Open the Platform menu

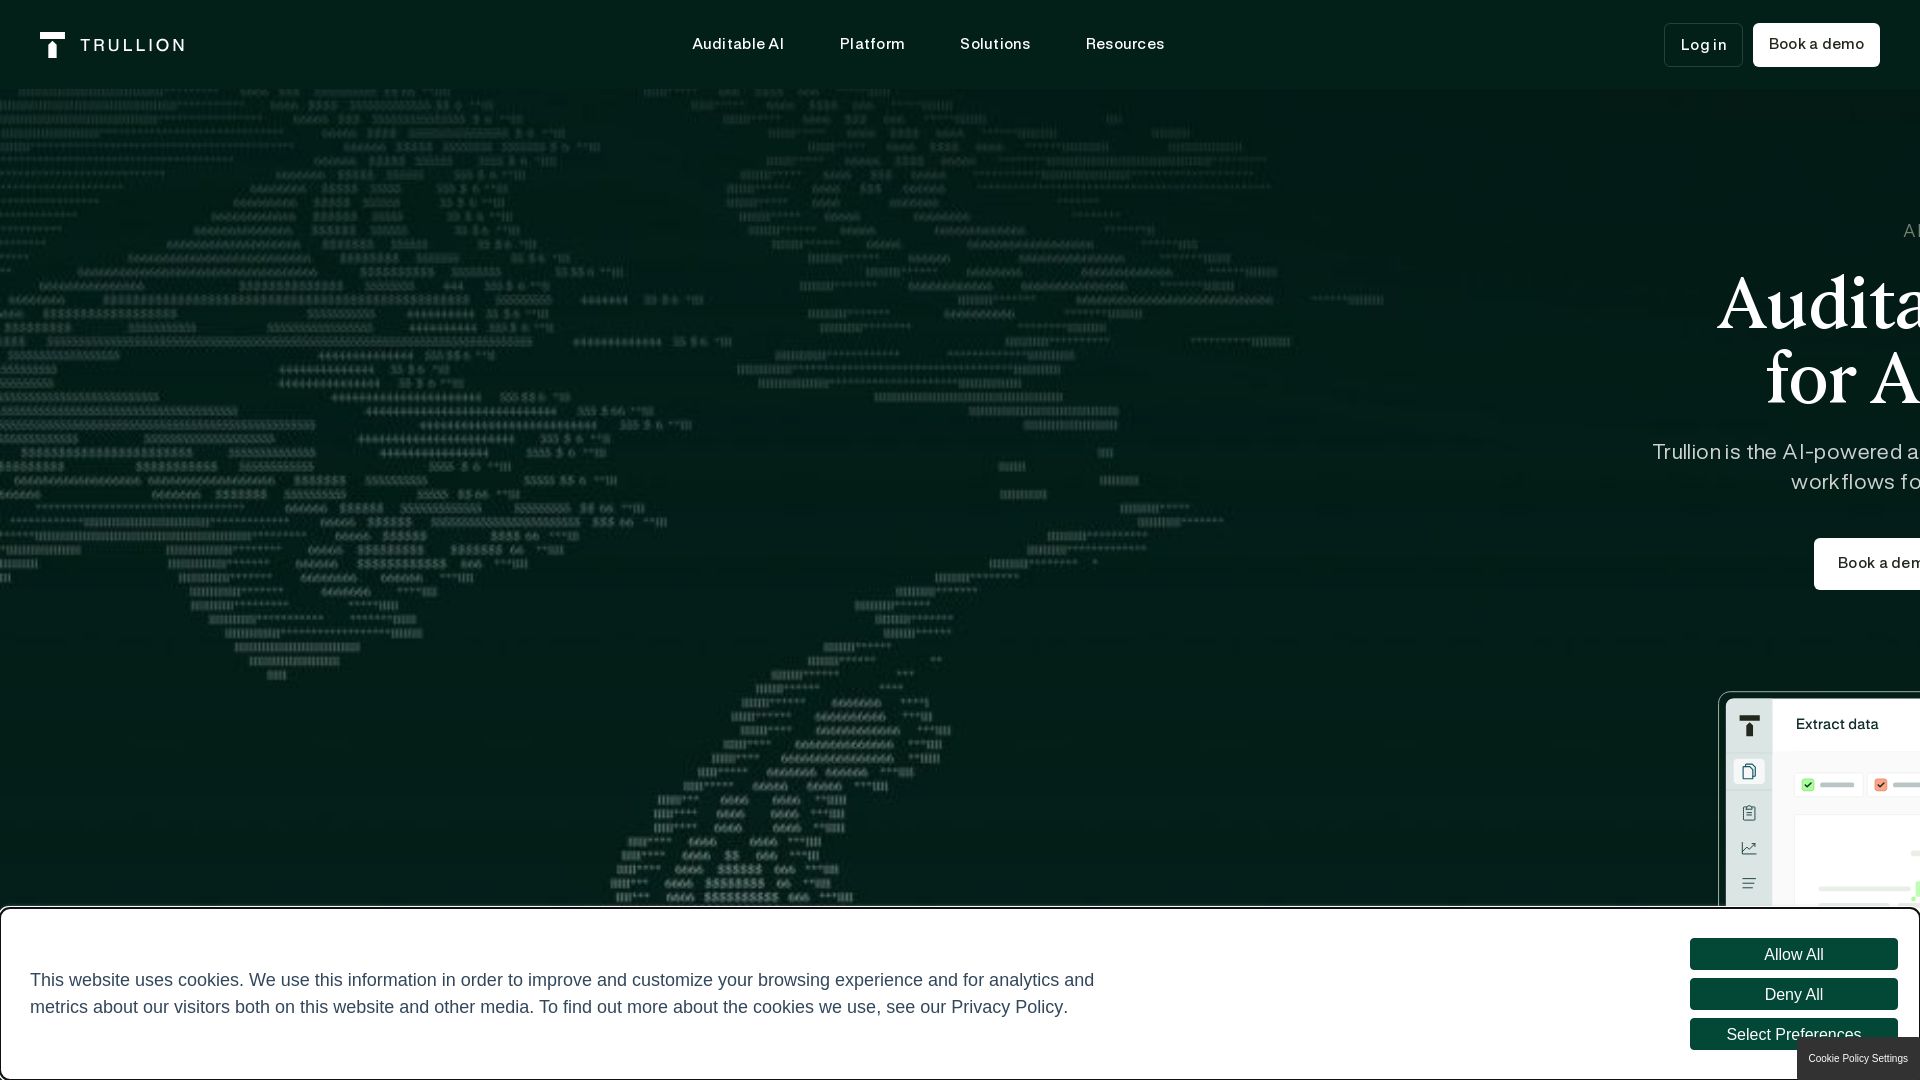872,44
